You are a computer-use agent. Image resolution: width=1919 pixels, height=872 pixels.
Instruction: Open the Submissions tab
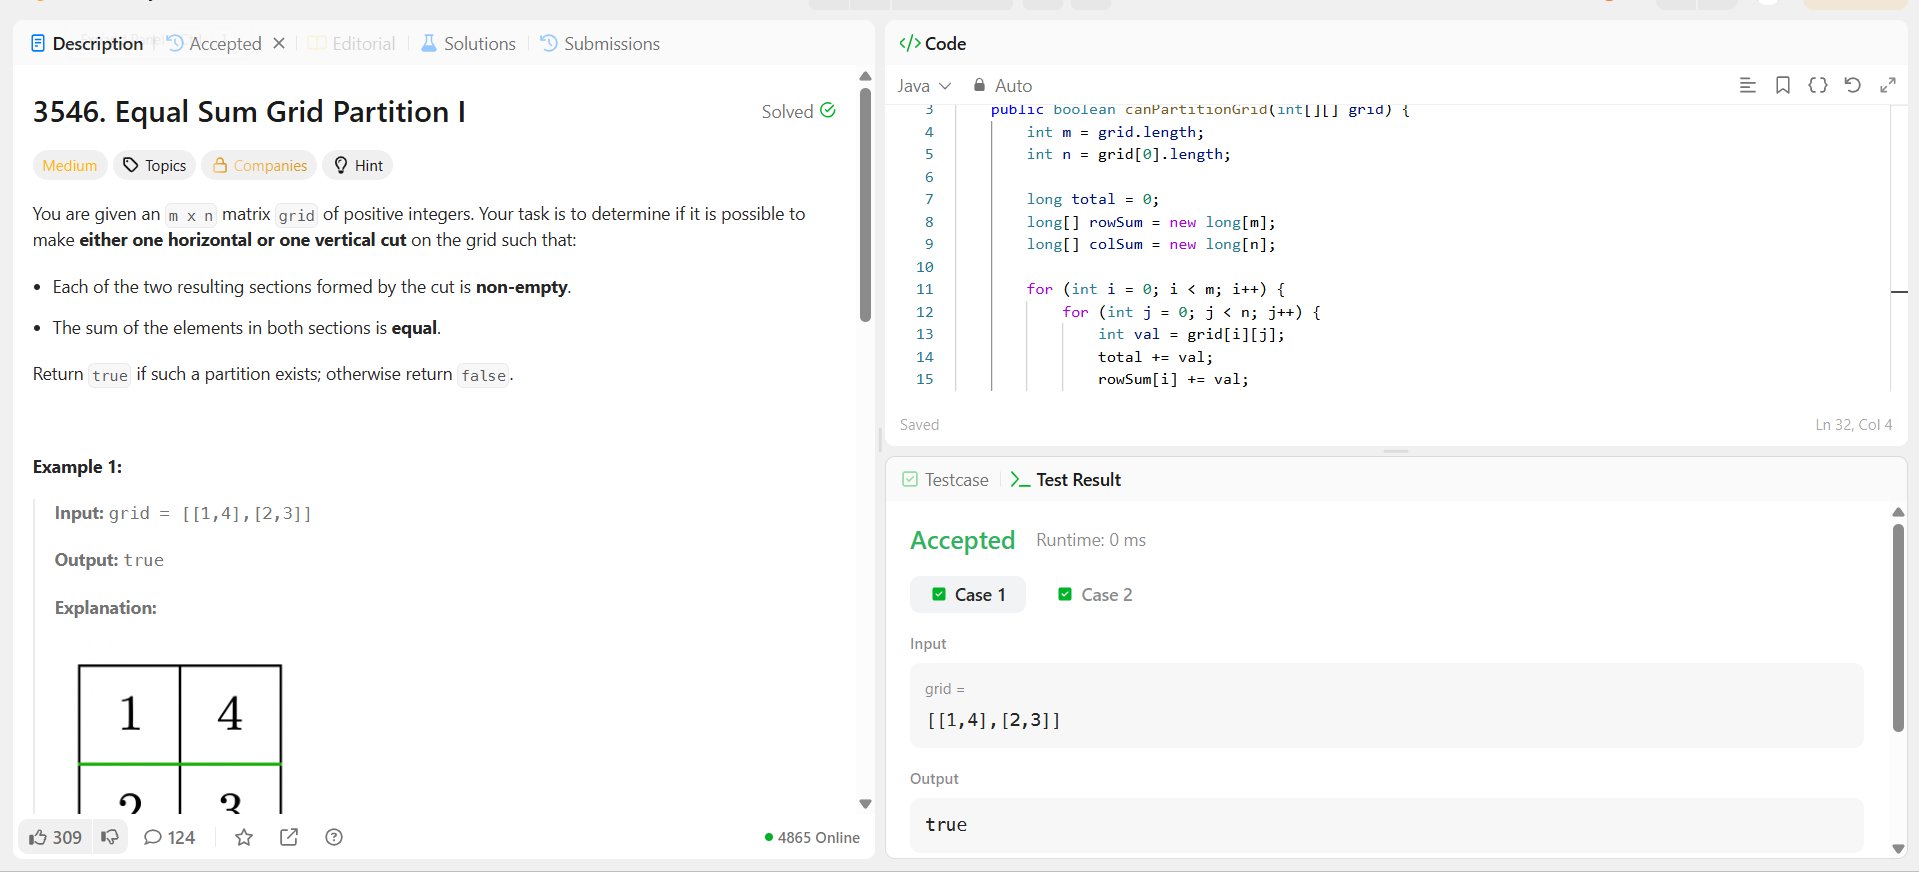pyautogui.click(x=600, y=44)
